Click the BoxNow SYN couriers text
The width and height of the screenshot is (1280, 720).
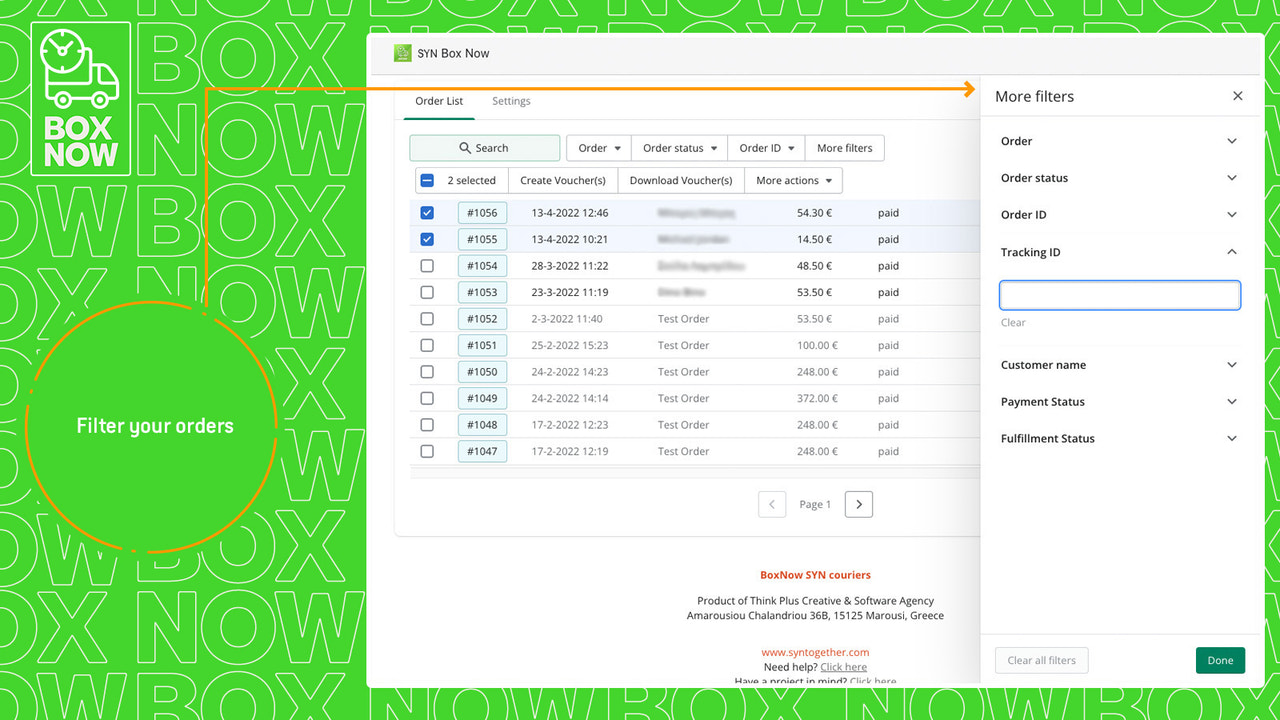point(815,575)
